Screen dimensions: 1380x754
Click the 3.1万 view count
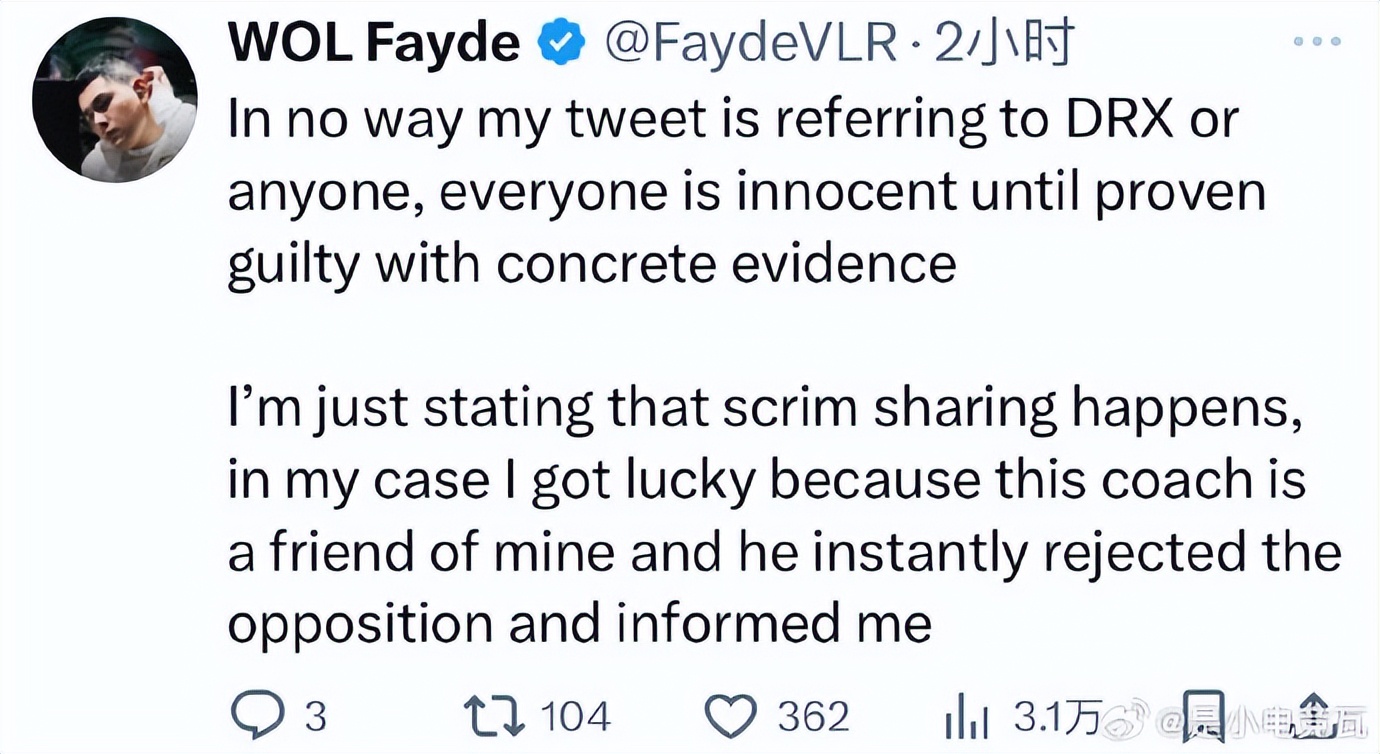coord(1056,716)
